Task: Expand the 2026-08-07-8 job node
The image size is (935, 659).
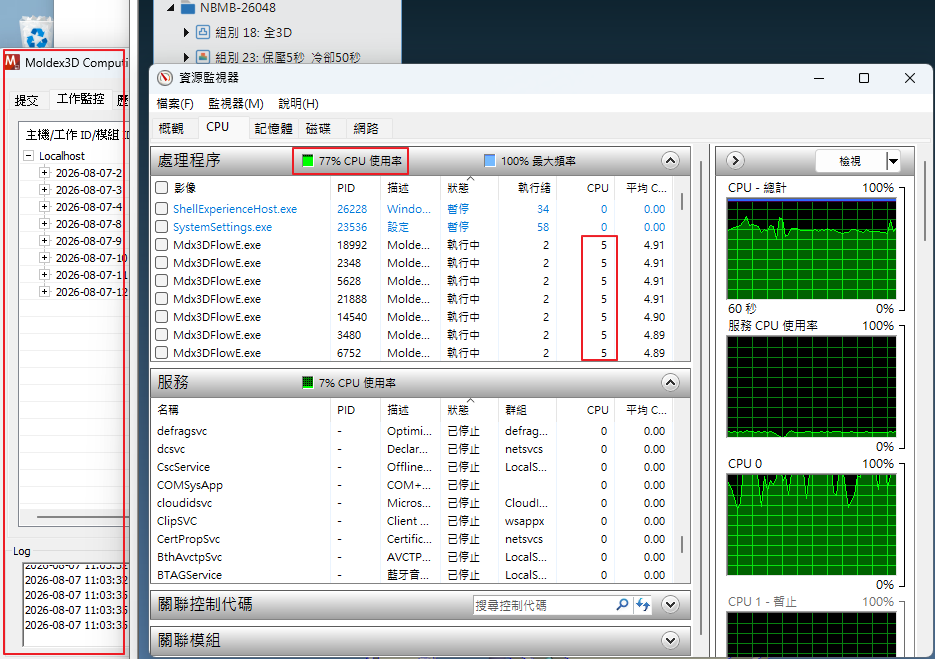Action: pos(44,224)
